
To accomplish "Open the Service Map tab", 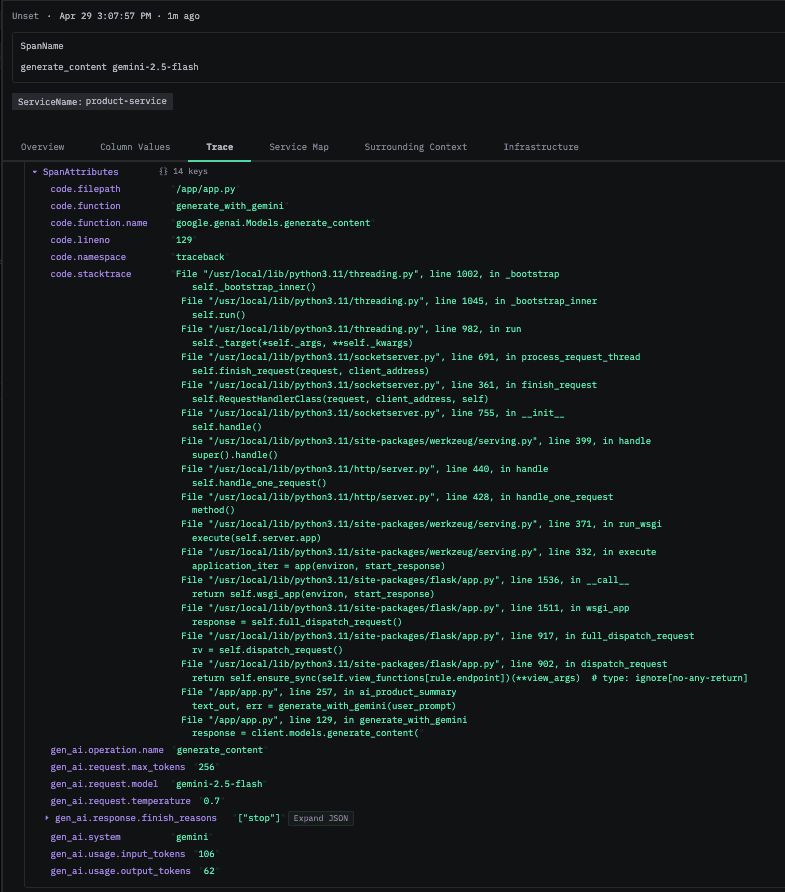I will coord(299,147).
